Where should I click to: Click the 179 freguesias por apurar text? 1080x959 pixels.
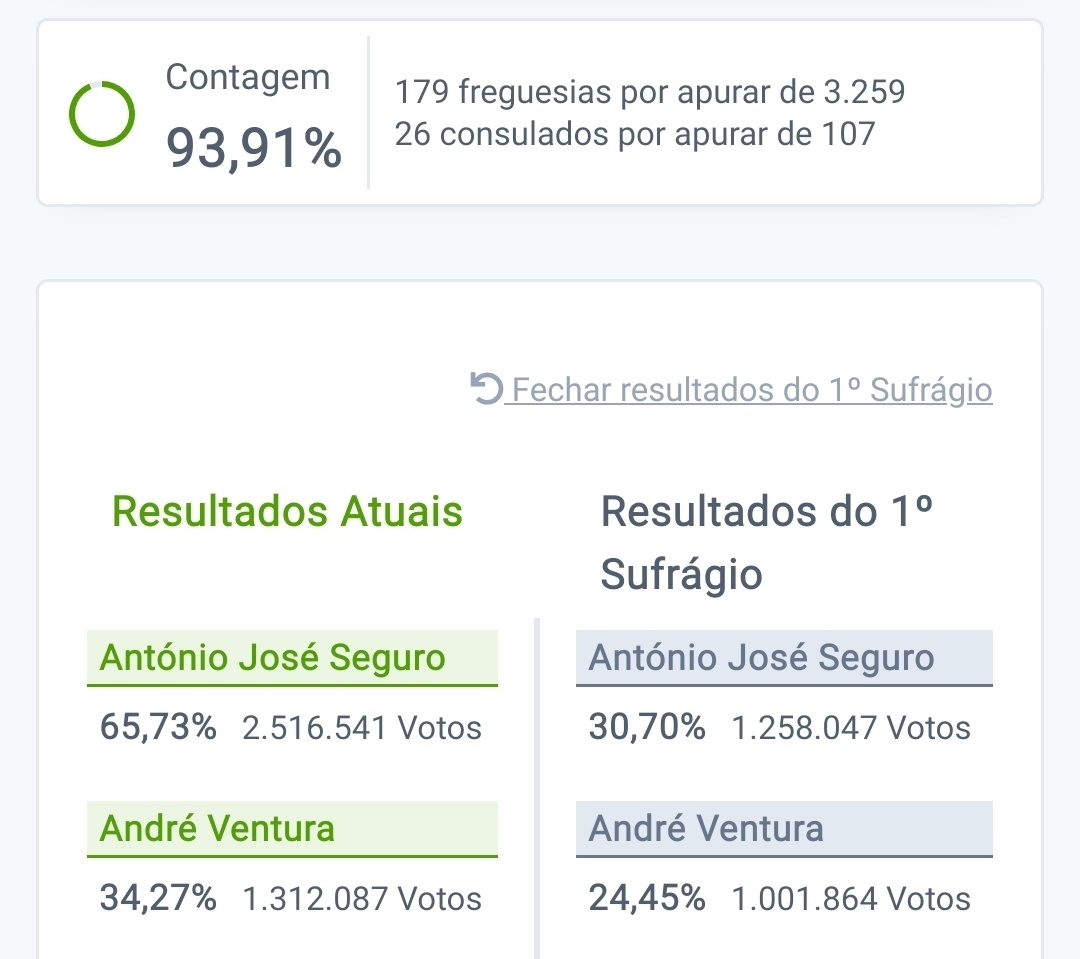650,93
